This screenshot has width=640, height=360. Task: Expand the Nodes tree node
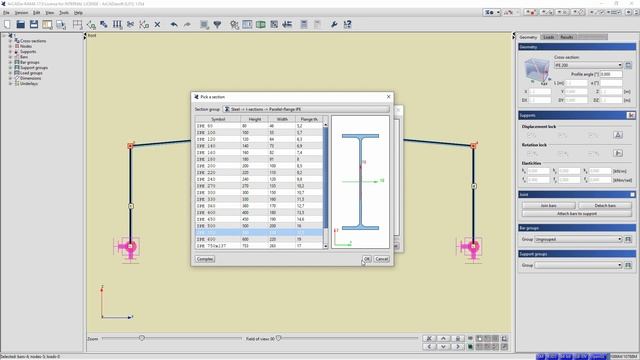[10, 47]
